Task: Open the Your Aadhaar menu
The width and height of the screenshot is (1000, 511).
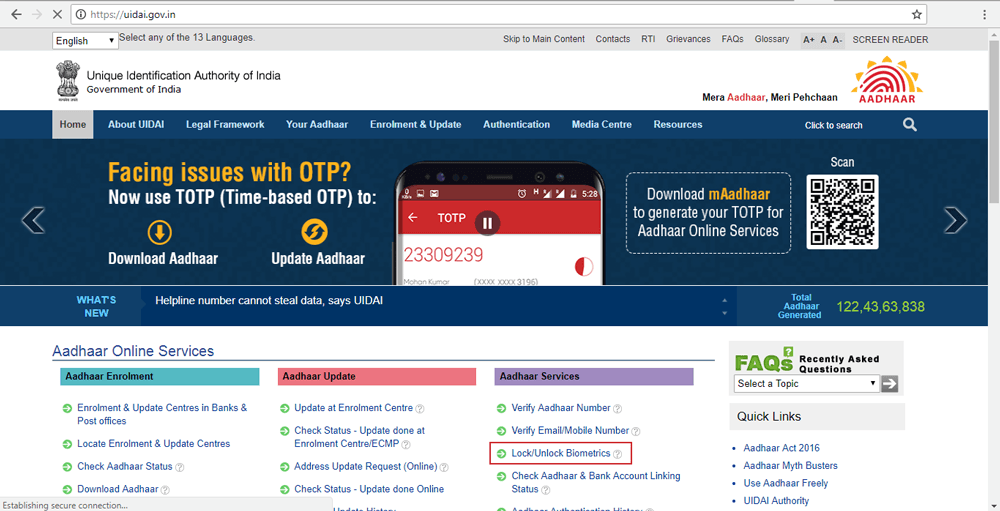Action: click(x=317, y=125)
